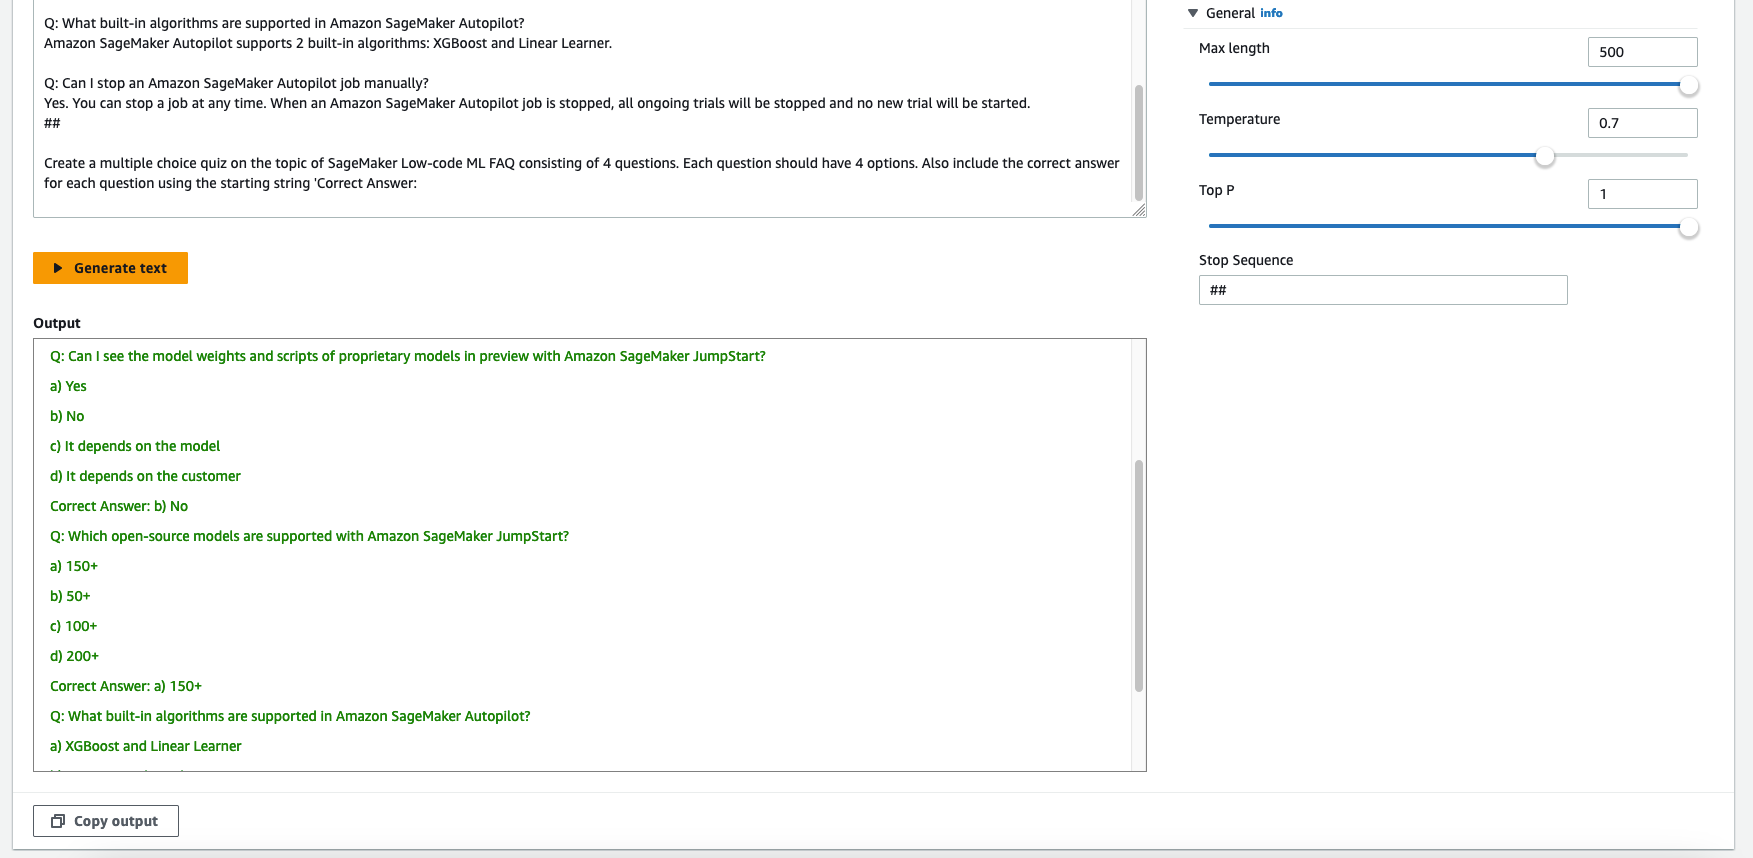The height and width of the screenshot is (858, 1753).
Task: Edit the Max length value field
Action: click(x=1642, y=52)
